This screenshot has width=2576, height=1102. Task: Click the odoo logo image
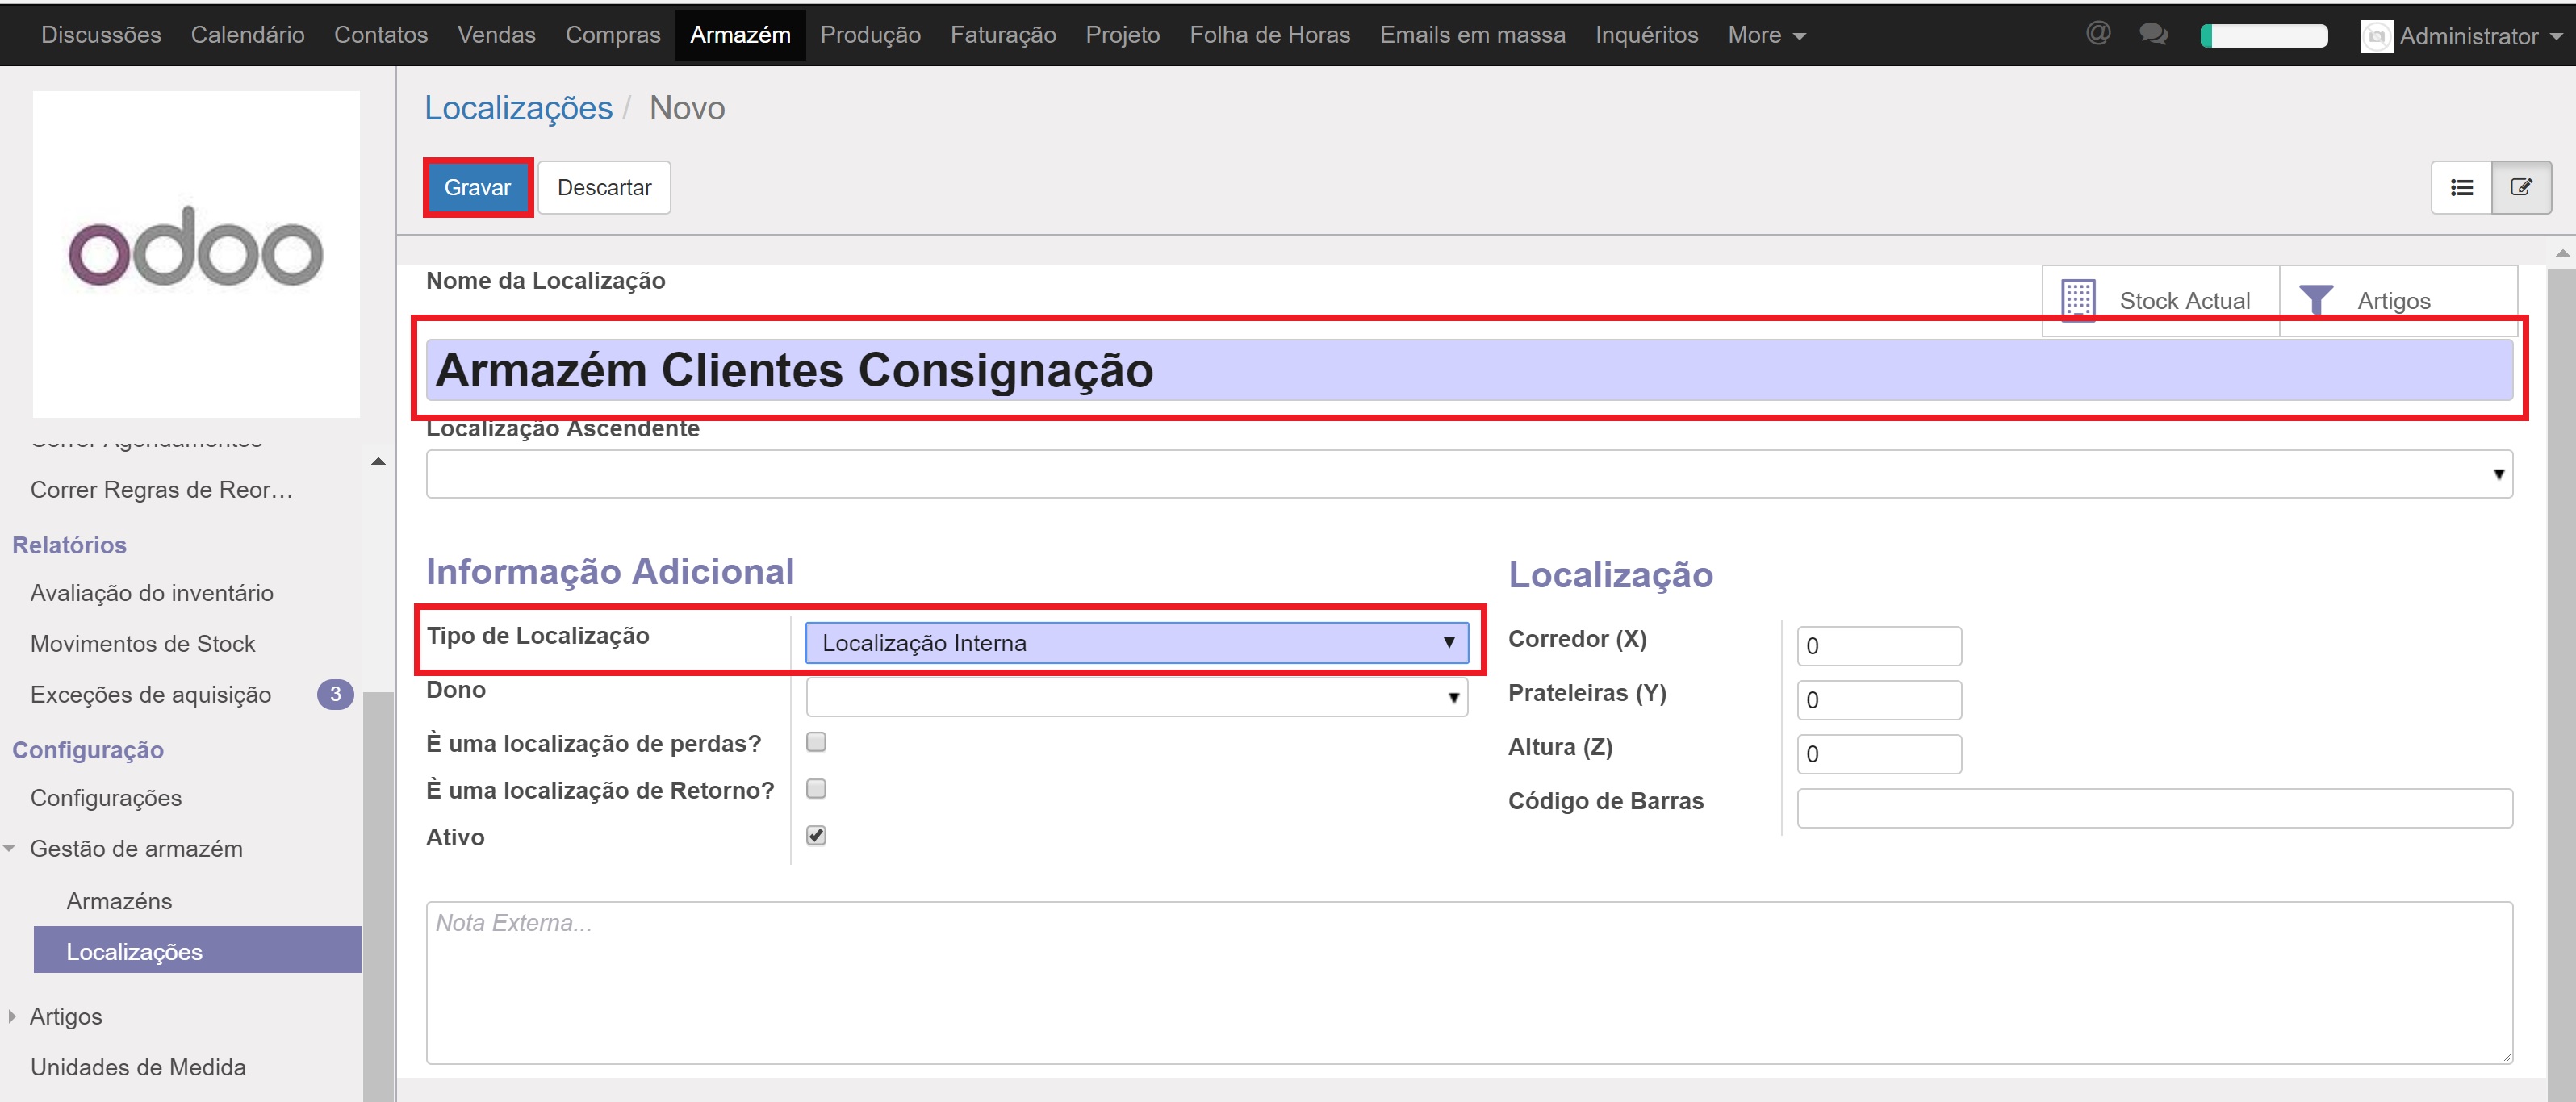(196, 252)
